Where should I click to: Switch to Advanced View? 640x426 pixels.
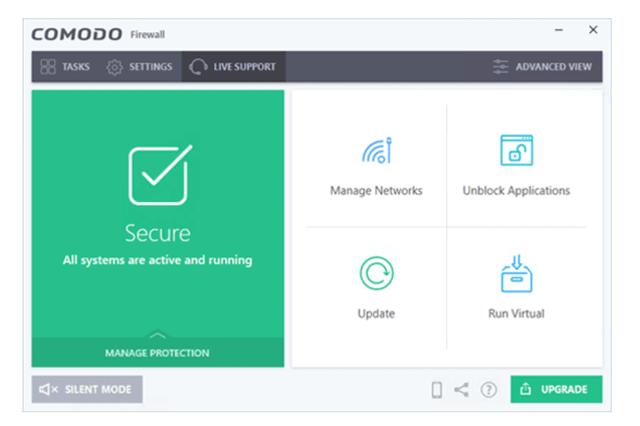point(545,67)
